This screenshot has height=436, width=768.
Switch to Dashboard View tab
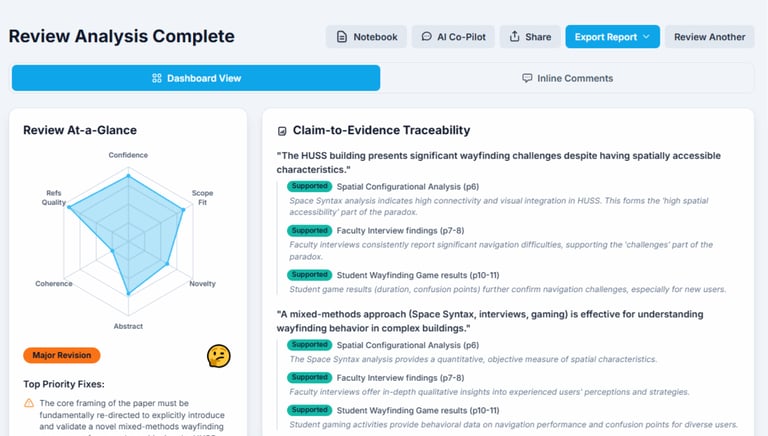[x=196, y=78]
